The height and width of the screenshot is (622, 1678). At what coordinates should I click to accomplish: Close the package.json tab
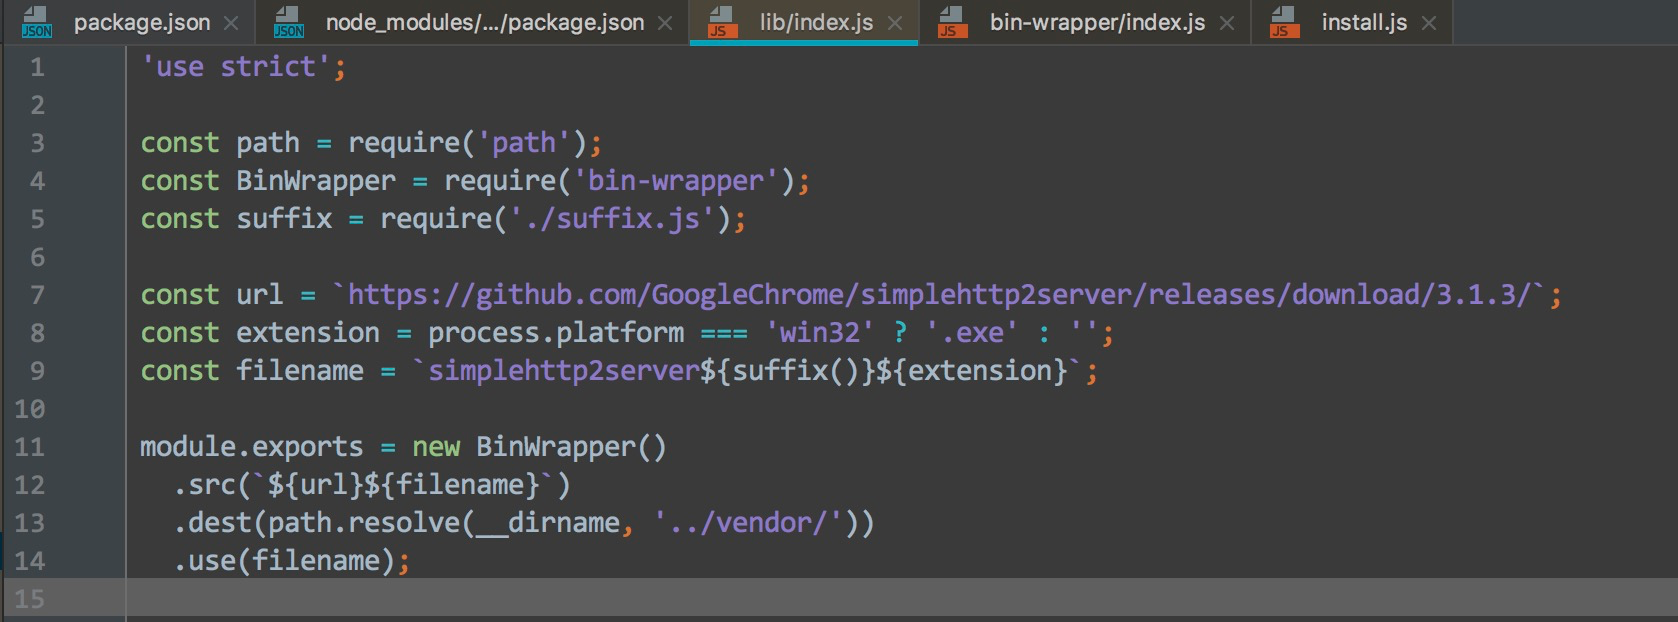pyautogui.click(x=231, y=23)
